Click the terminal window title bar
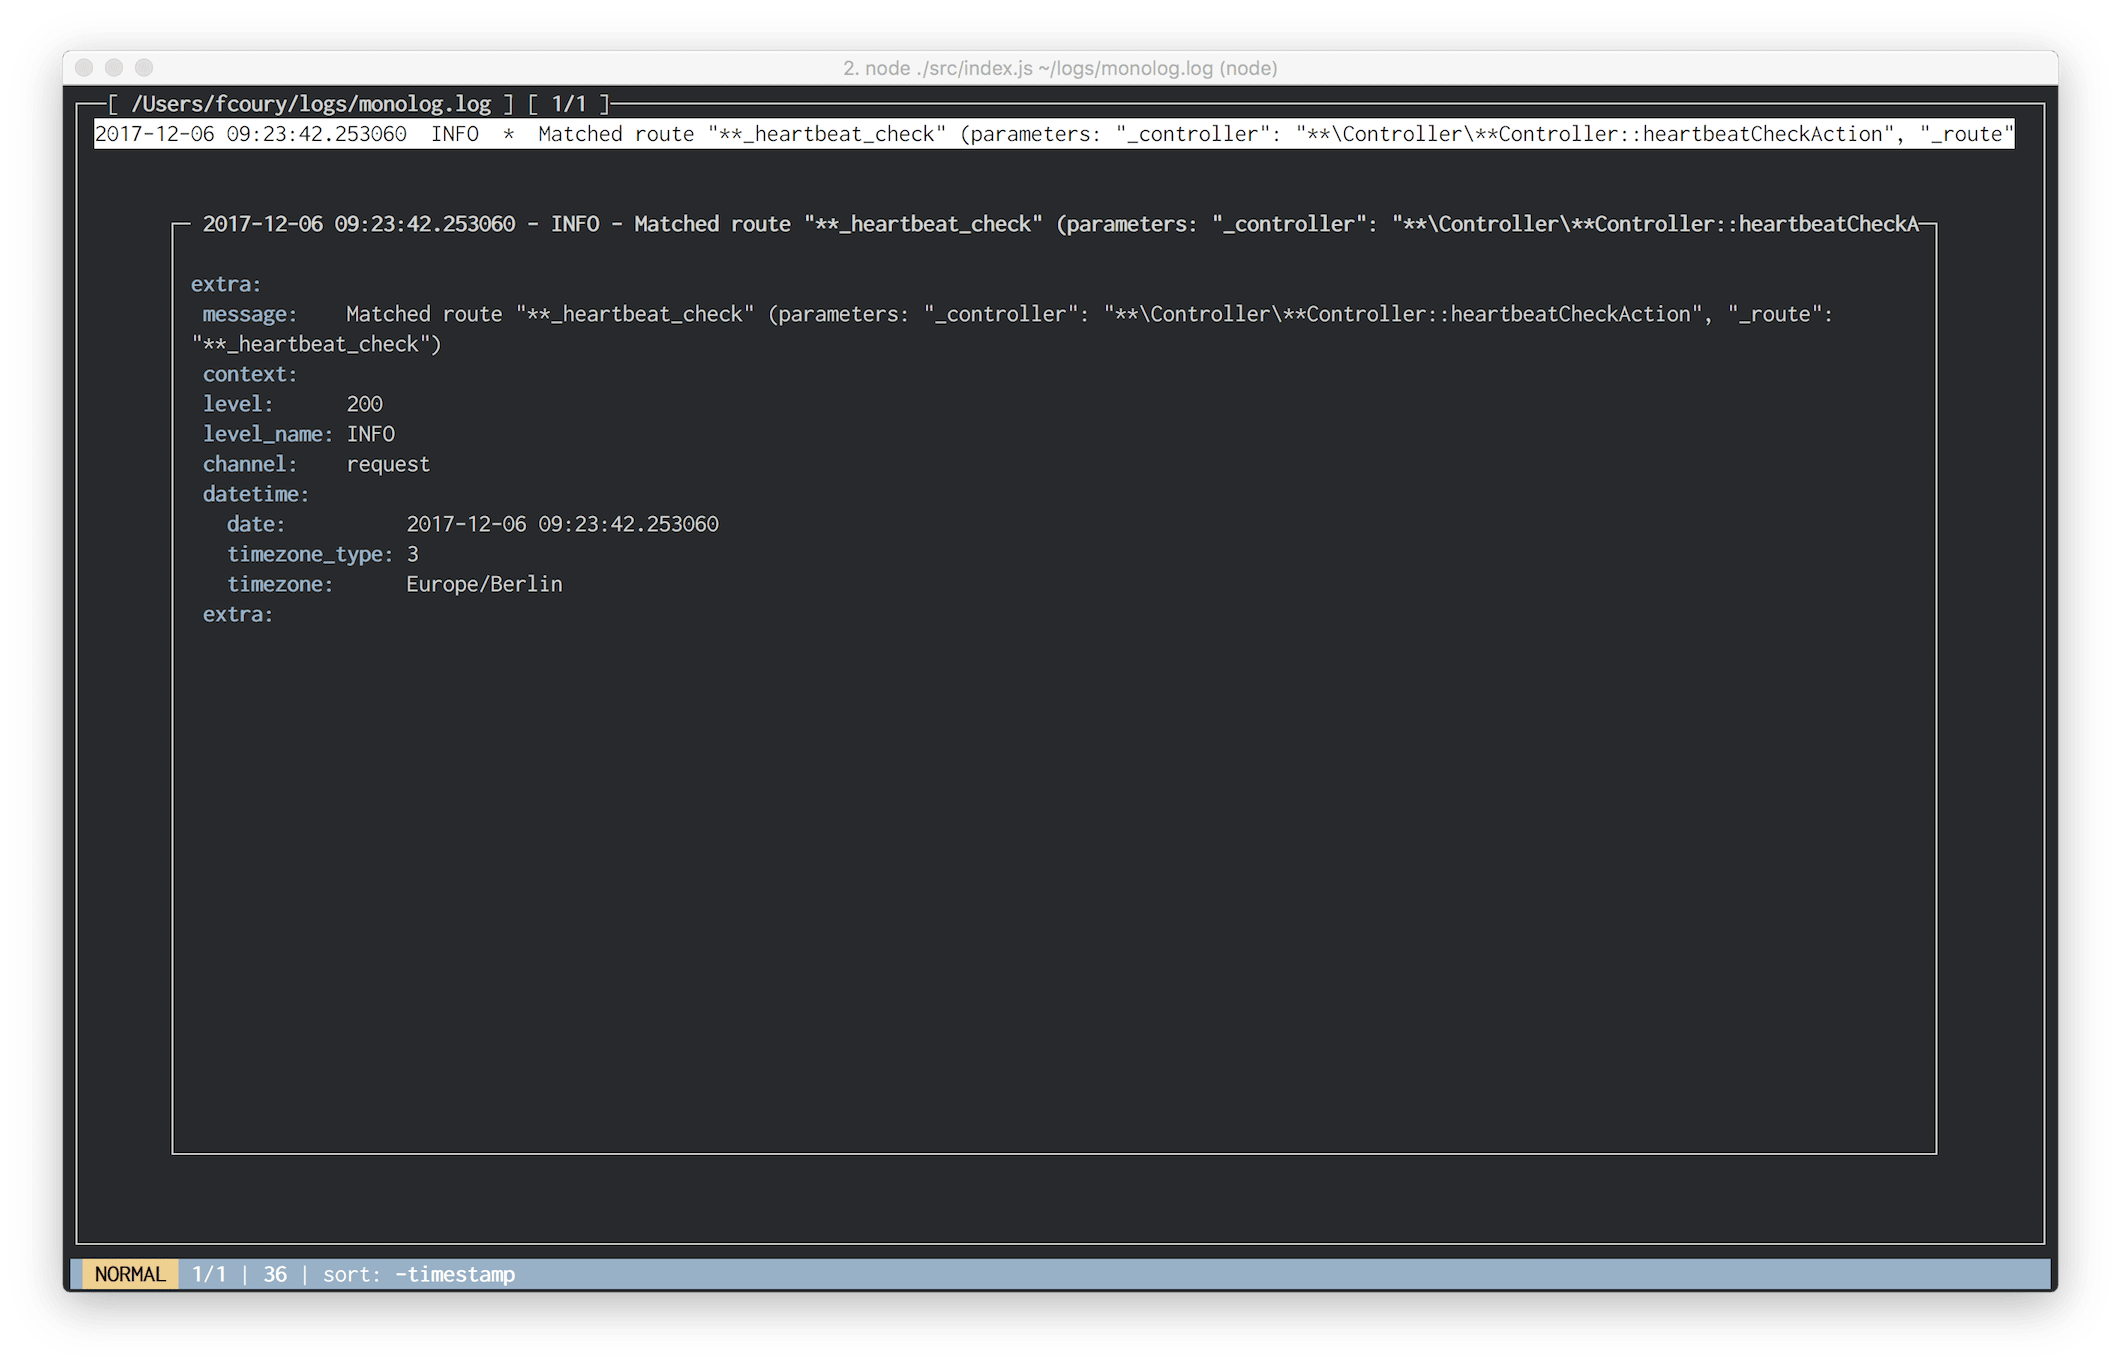 (1060, 68)
